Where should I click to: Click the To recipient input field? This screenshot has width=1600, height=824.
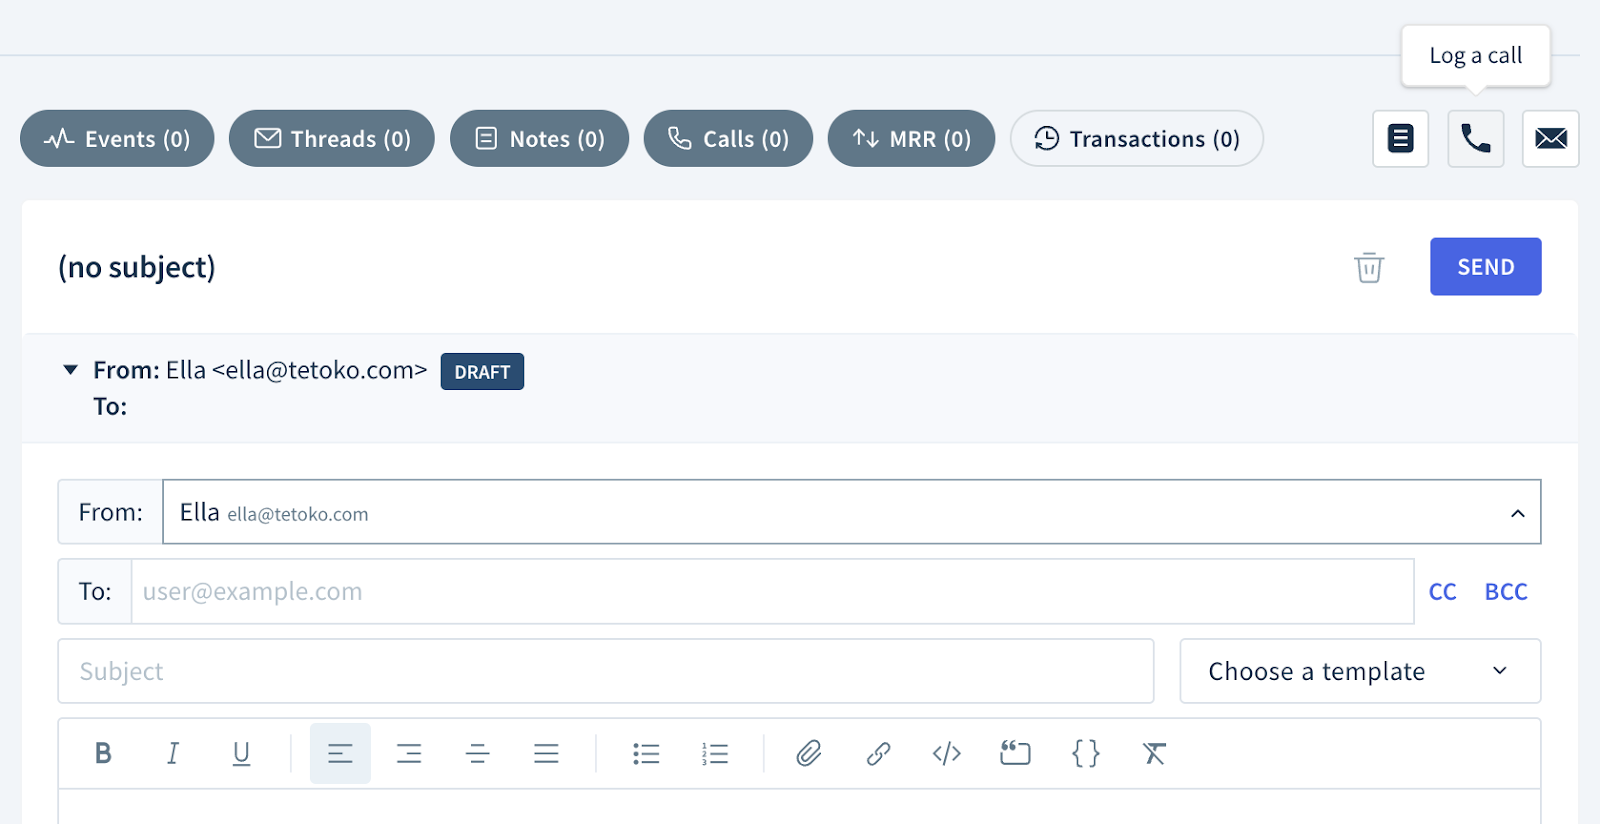(x=772, y=591)
